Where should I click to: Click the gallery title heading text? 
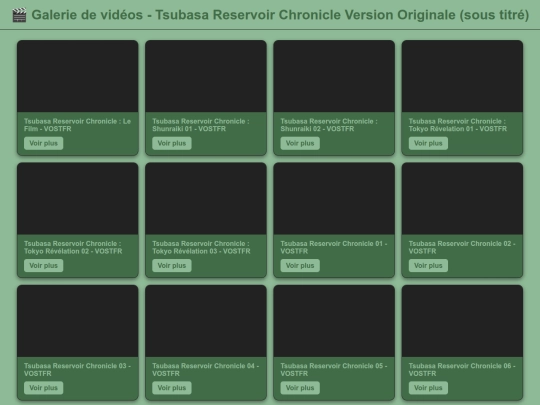[280, 15]
